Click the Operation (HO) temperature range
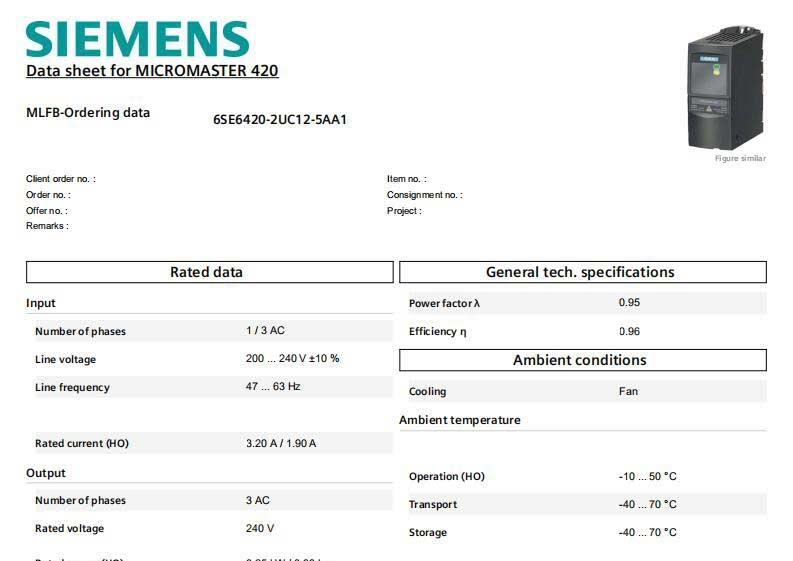Image resolution: width=793 pixels, height=561 pixels. pyautogui.click(x=647, y=476)
